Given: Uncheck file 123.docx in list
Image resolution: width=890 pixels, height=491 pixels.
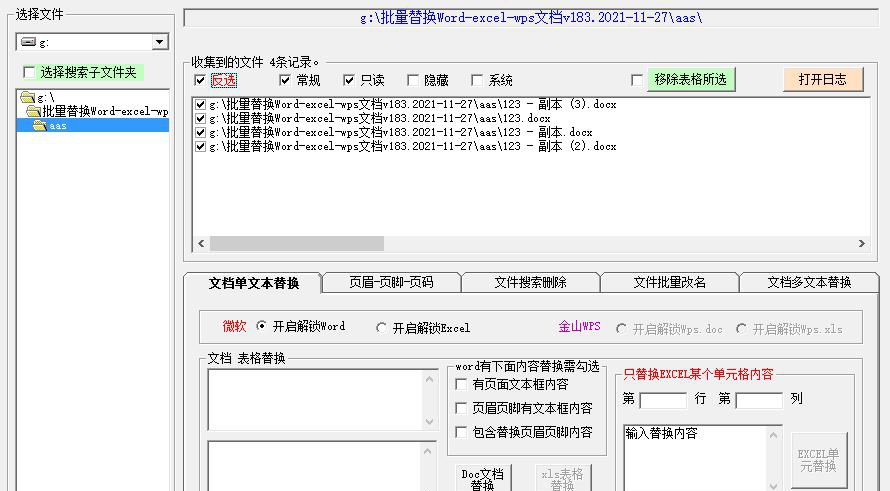Looking at the screenshot, I should 200,119.
